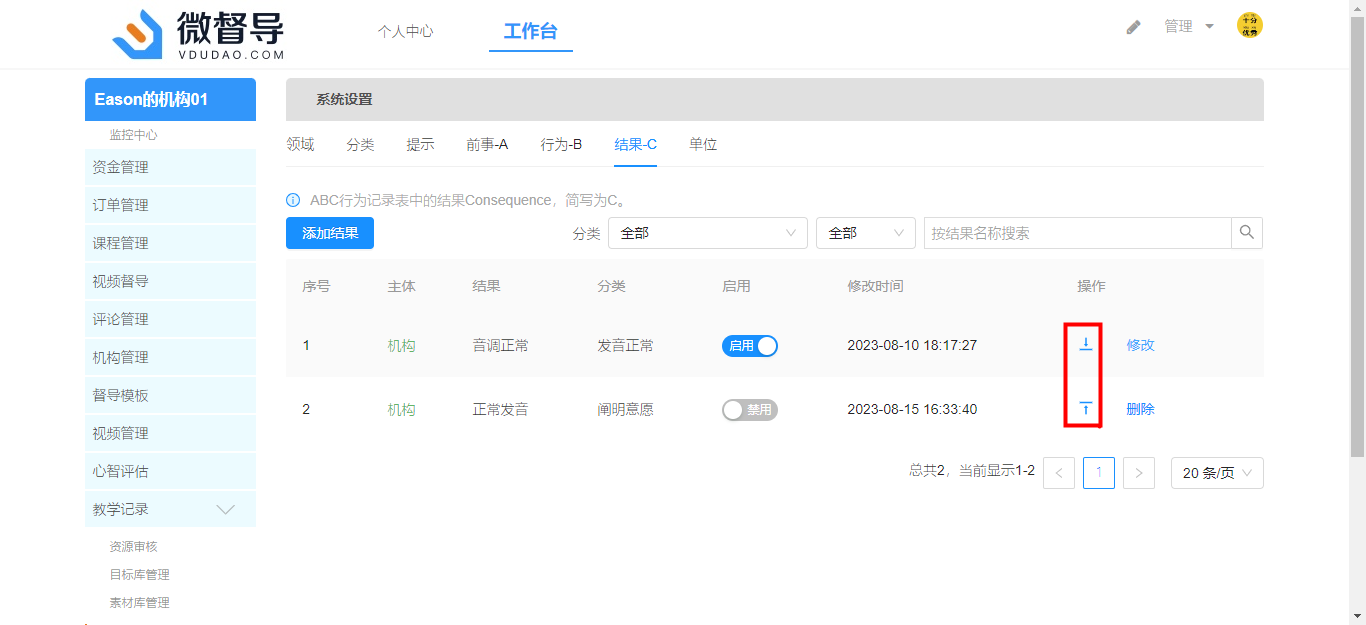Collapse the 教学记录 sidebar section
Image resolution: width=1366 pixels, height=625 pixels.
pyautogui.click(x=170, y=509)
